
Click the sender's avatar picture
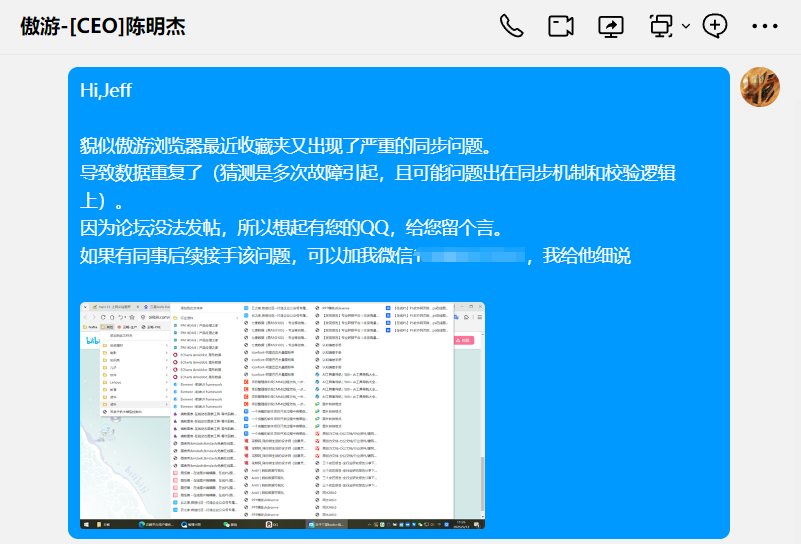pyautogui.click(x=760, y=87)
